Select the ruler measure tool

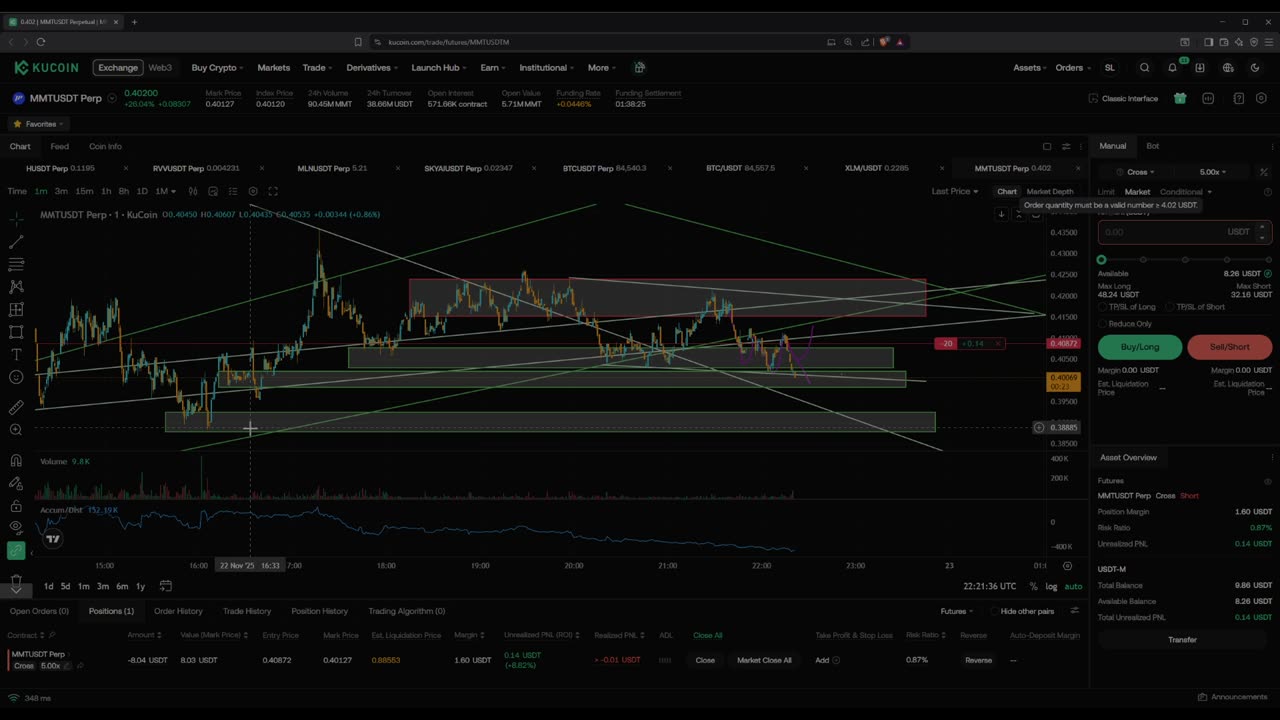[16, 407]
